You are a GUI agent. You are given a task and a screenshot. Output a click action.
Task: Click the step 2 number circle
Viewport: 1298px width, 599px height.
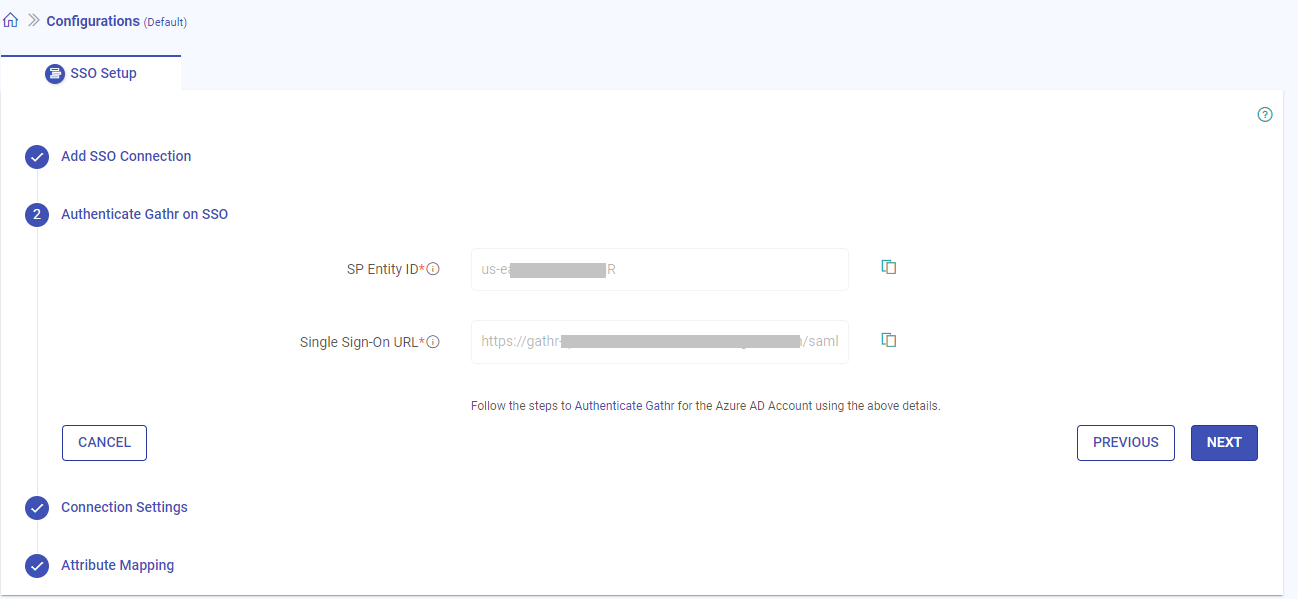[x=37, y=215]
